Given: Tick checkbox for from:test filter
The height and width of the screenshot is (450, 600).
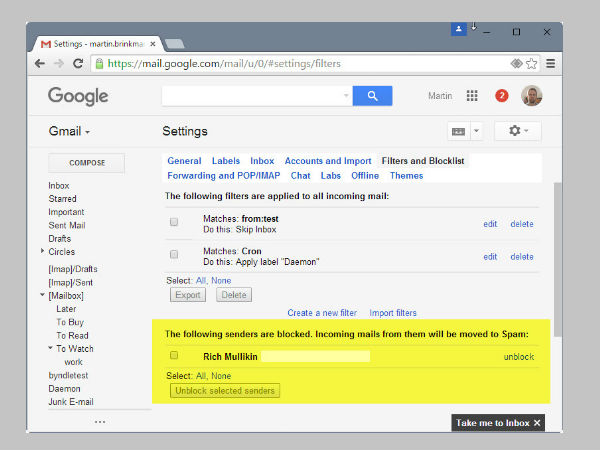Looking at the screenshot, I should coord(174,222).
